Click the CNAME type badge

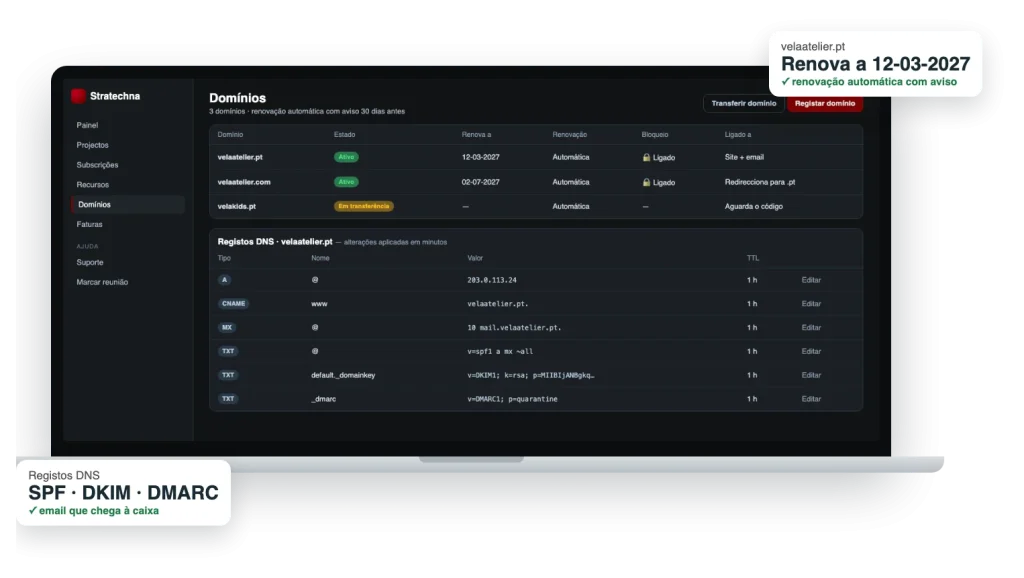tap(233, 304)
